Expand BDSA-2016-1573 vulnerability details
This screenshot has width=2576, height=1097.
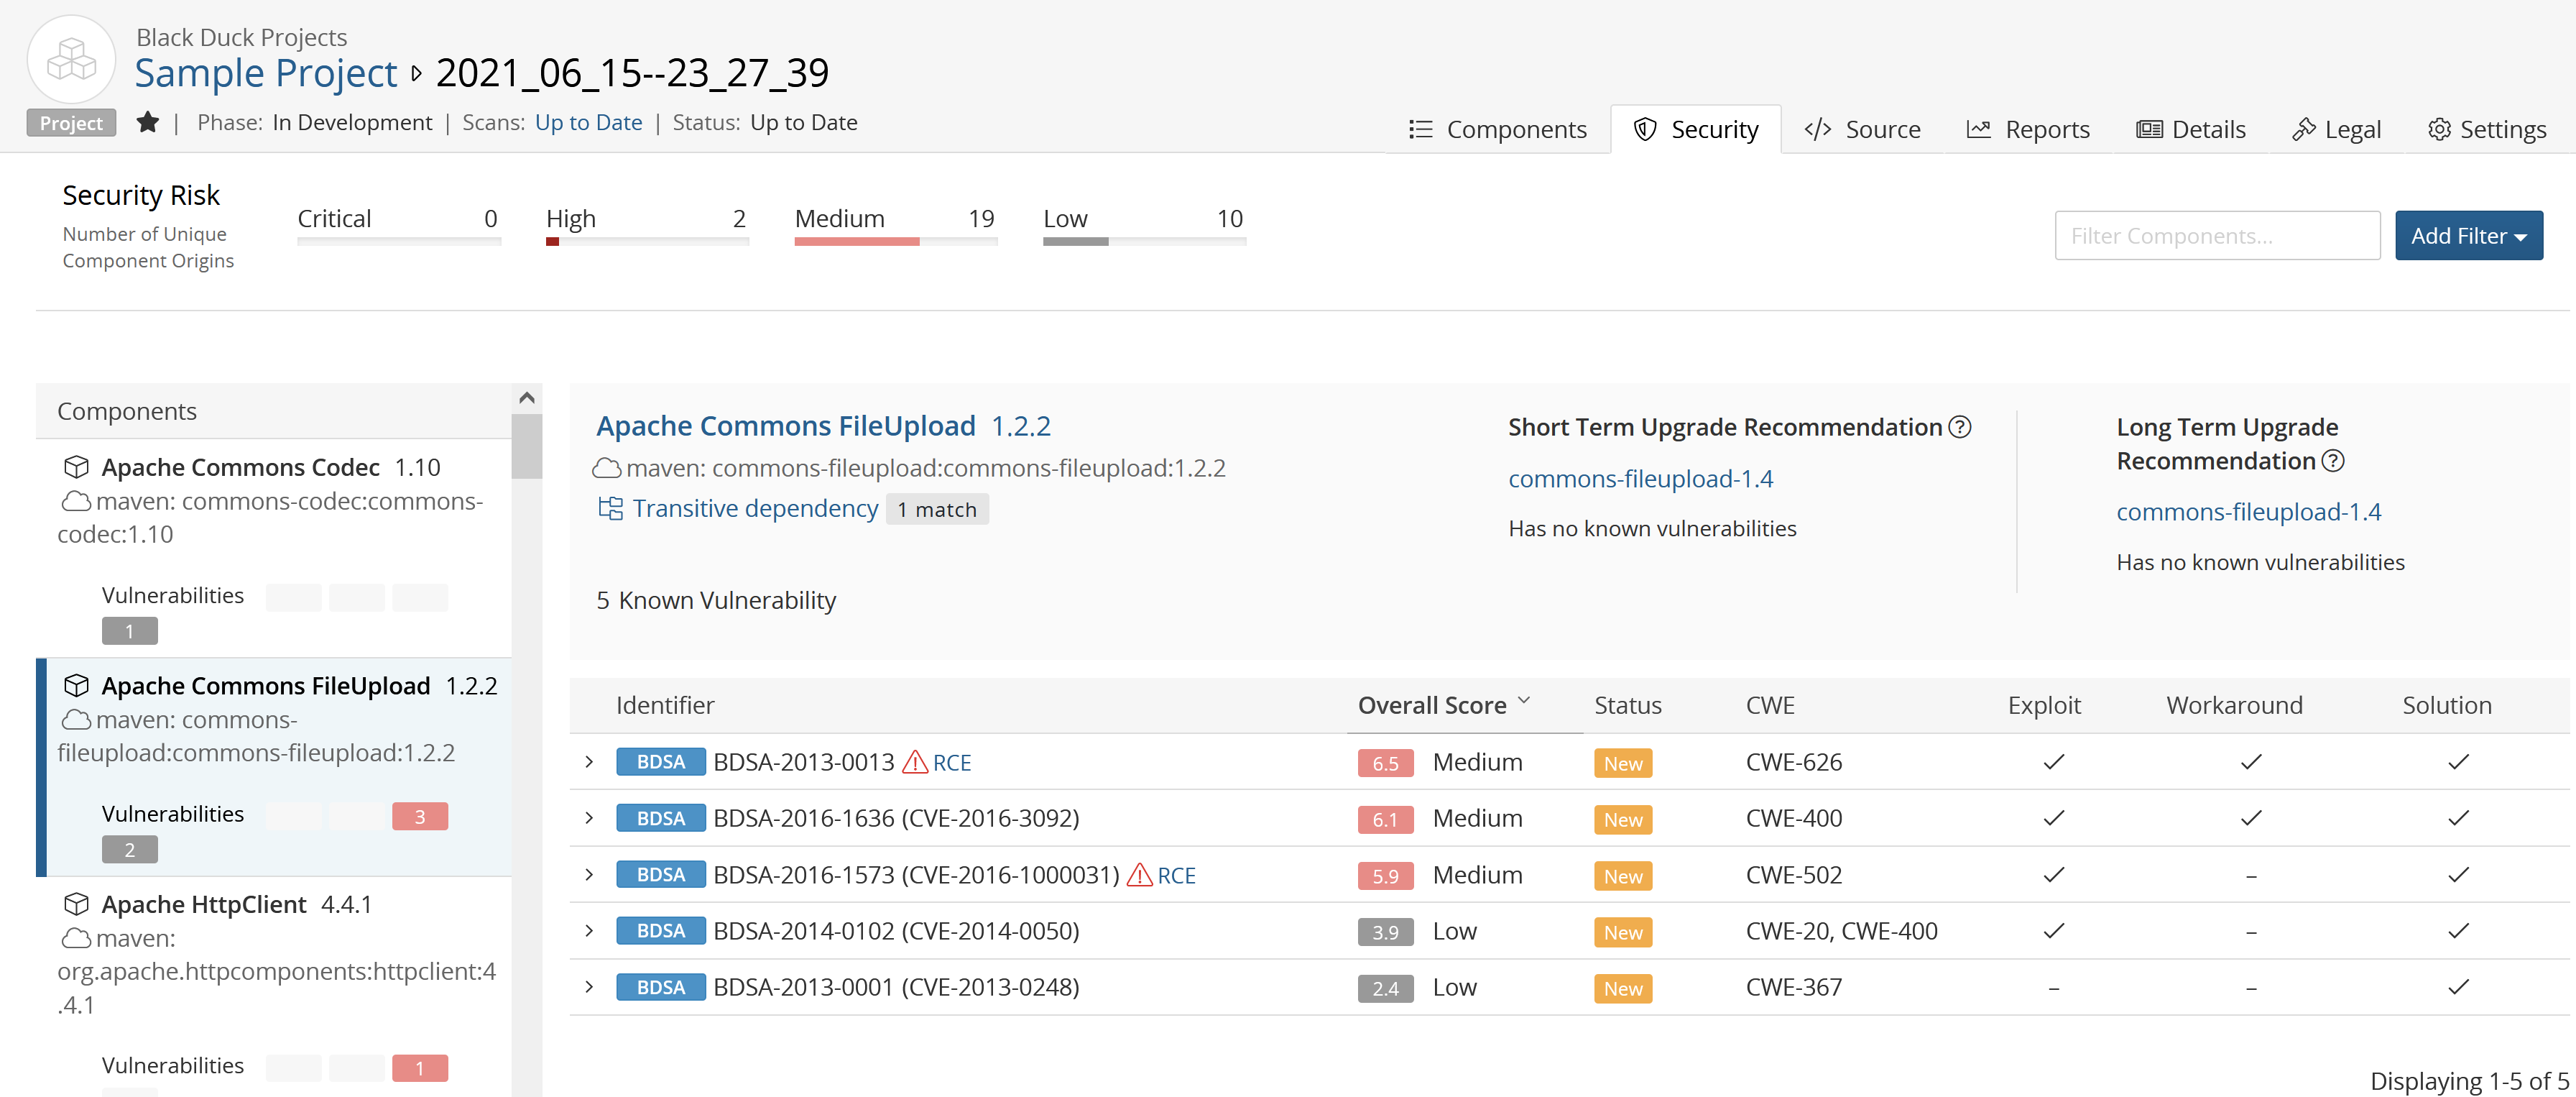(596, 873)
